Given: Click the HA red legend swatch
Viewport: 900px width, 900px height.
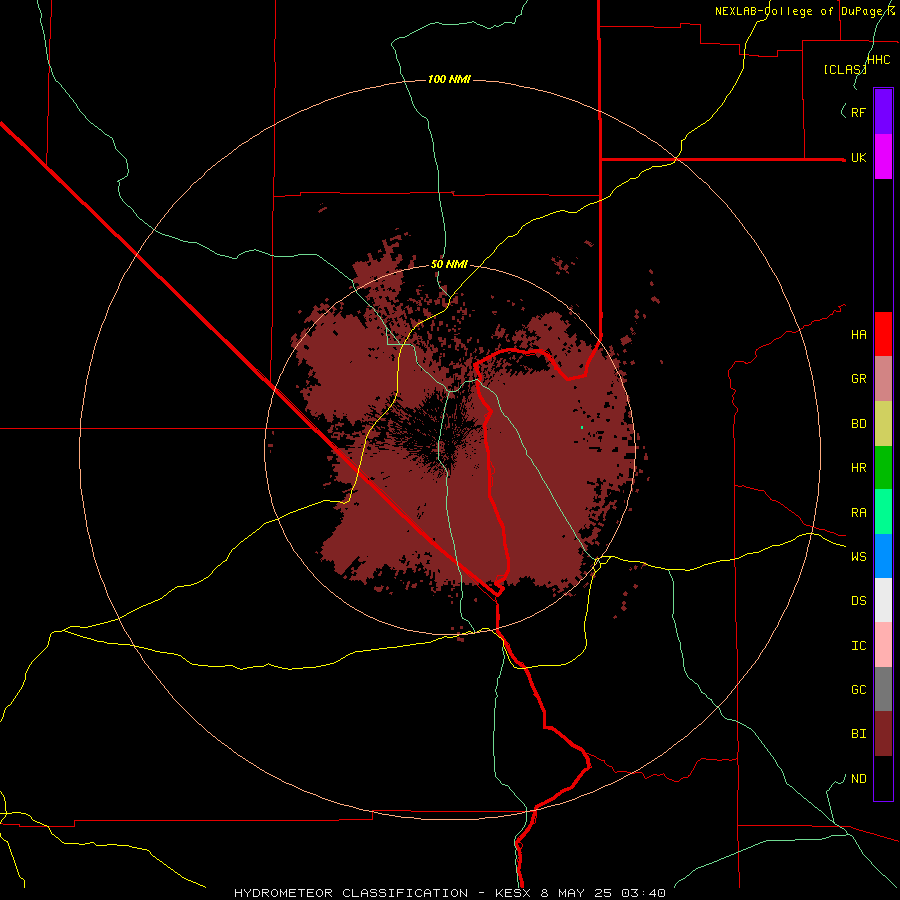Looking at the screenshot, I should [x=883, y=334].
